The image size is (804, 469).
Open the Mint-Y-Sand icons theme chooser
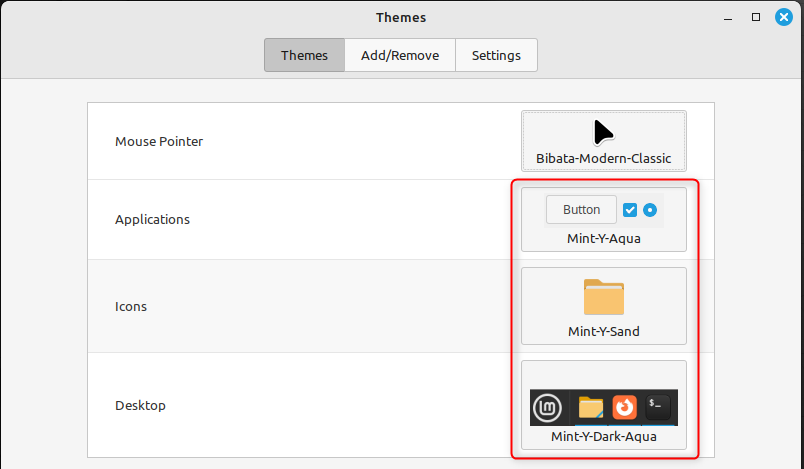pos(604,306)
